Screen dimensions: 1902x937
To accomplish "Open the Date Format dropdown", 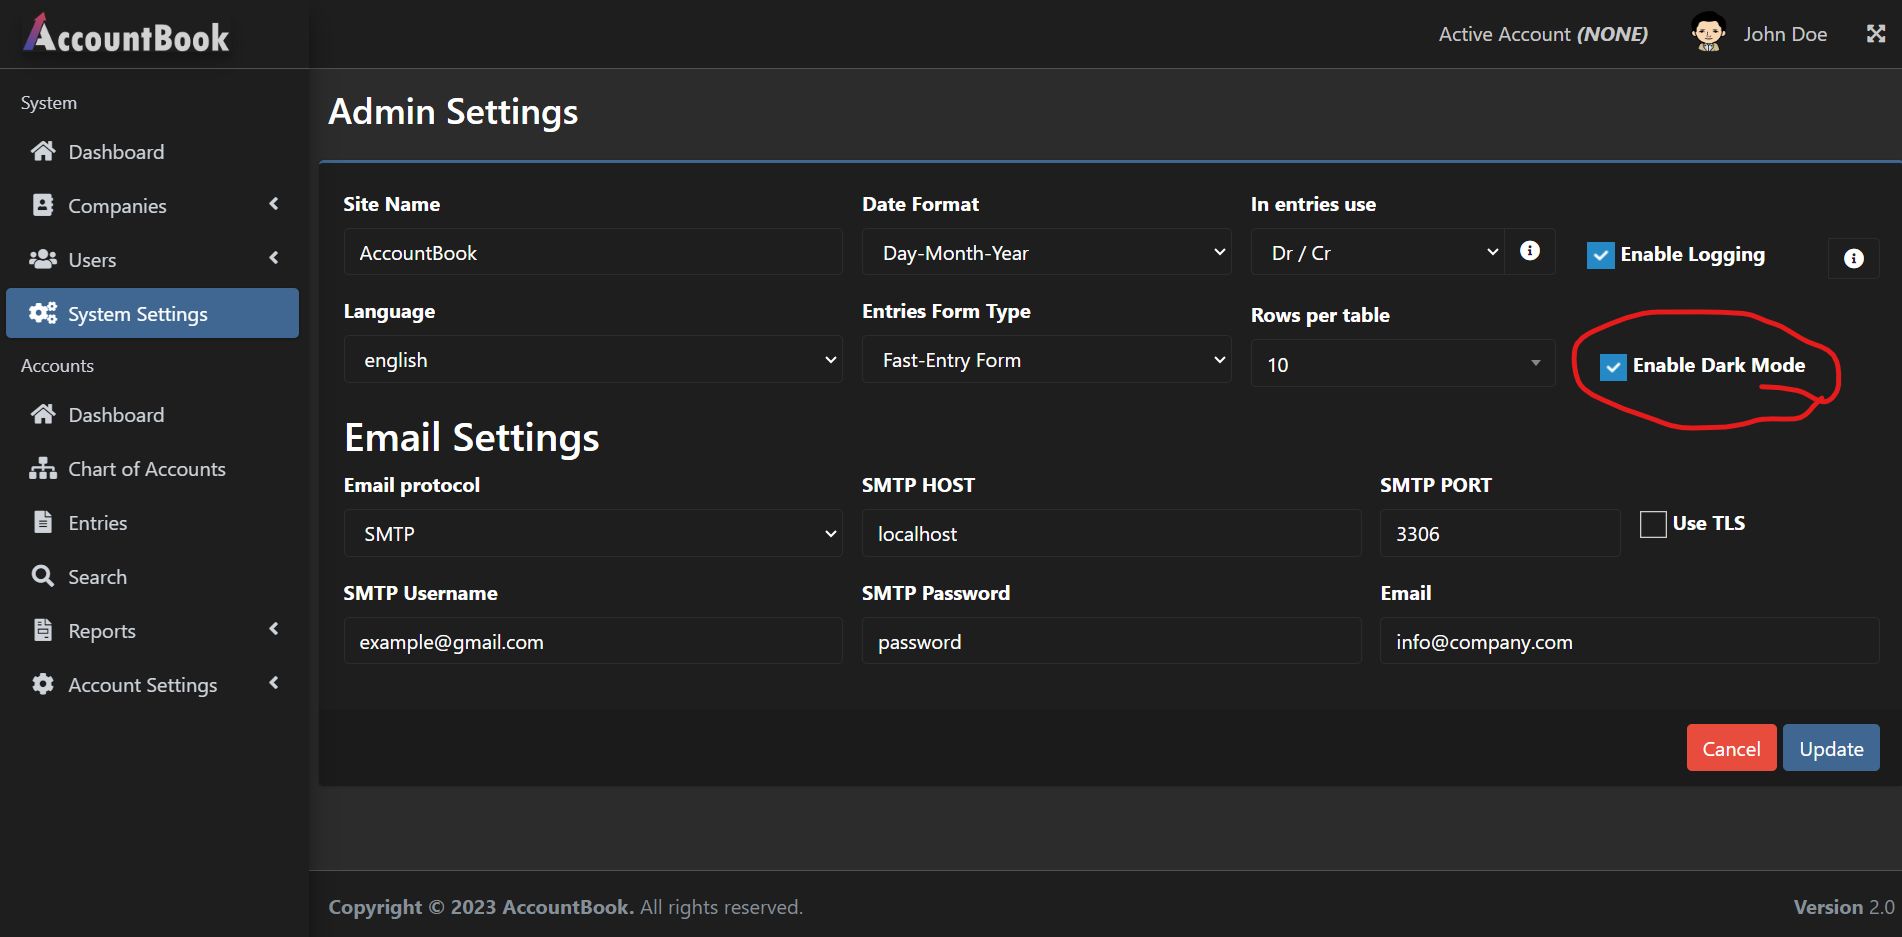I will pyautogui.click(x=1045, y=252).
